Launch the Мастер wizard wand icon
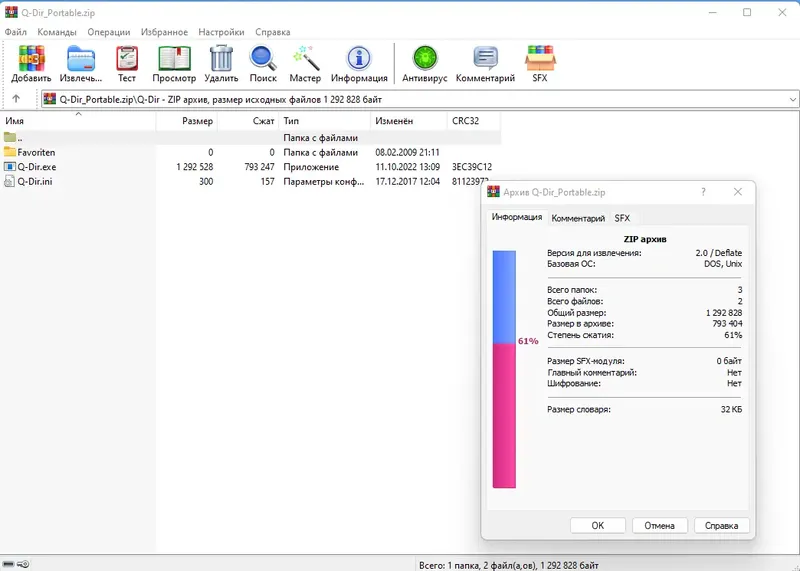 305,58
